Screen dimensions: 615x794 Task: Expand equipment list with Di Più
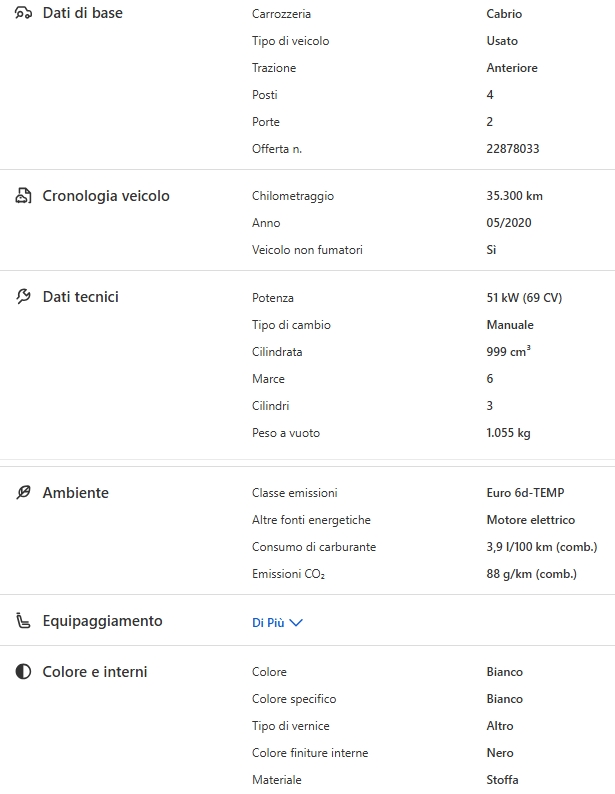pos(268,622)
